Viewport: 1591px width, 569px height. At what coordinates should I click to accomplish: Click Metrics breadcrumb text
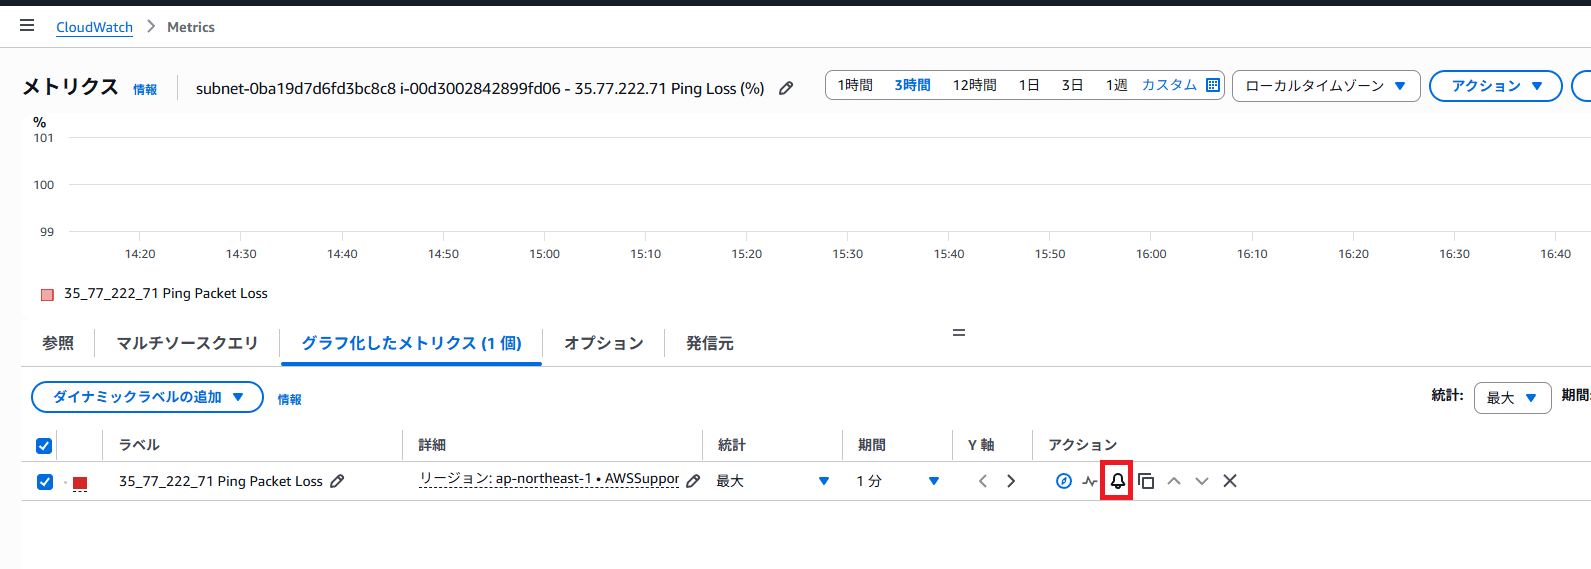point(191,27)
